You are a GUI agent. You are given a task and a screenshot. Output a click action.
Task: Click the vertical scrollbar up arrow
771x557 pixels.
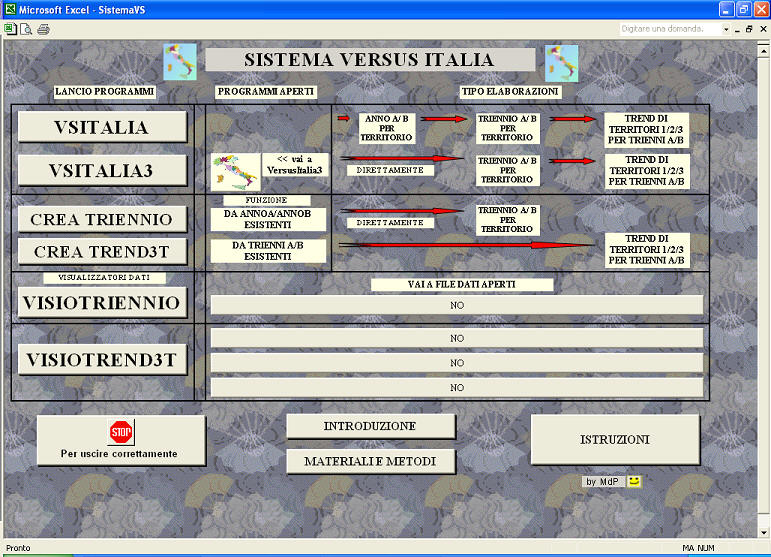[763, 50]
